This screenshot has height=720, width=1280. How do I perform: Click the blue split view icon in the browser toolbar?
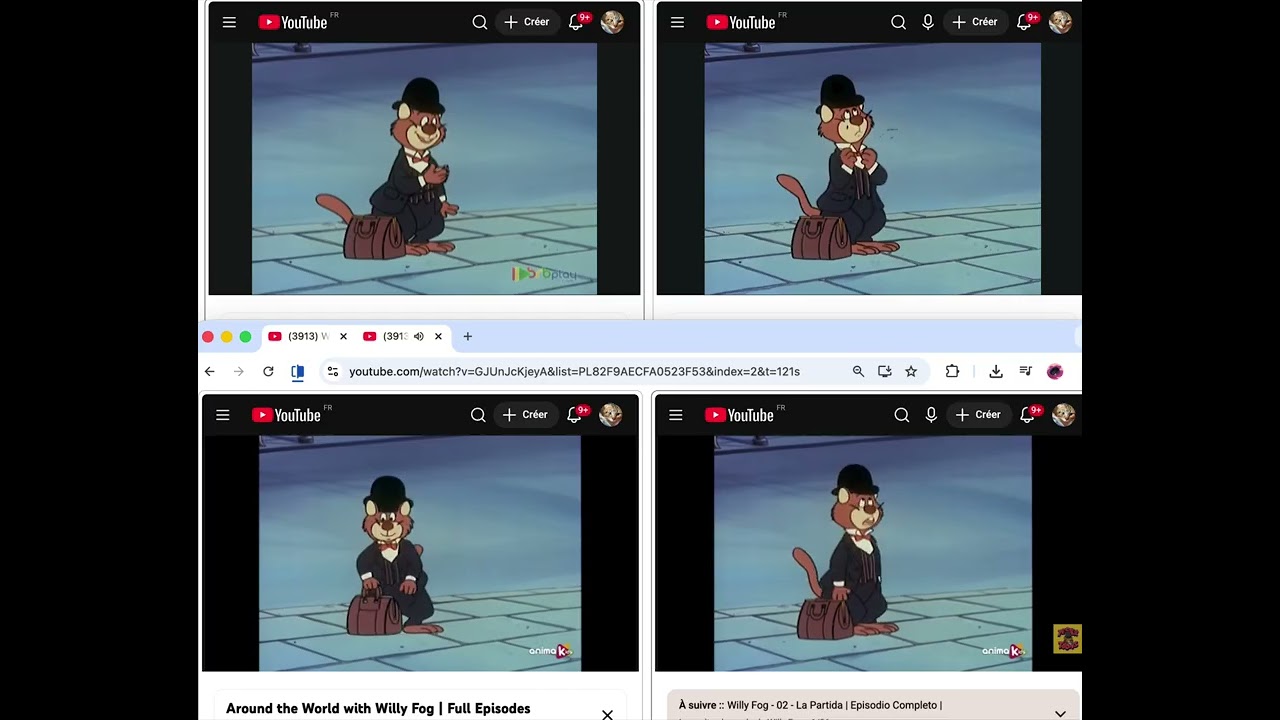[x=298, y=371]
